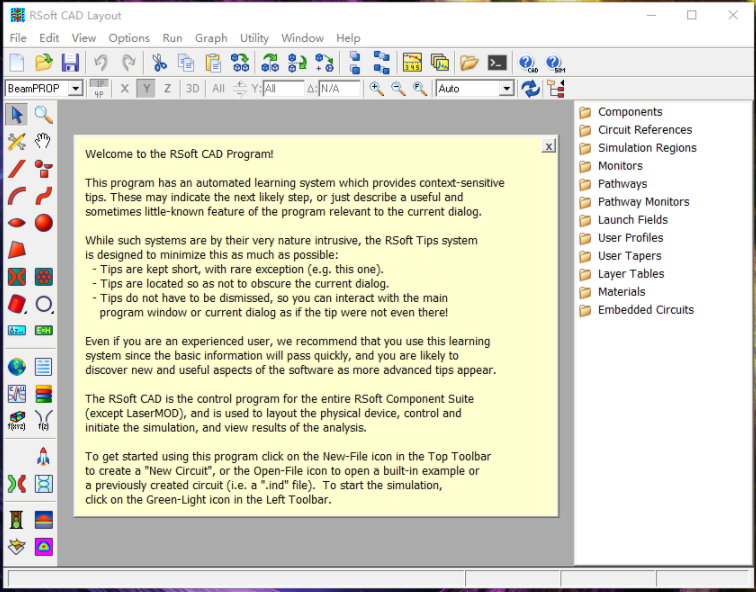The width and height of the screenshot is (756, 592).
Task: Click the Open File folder icon
Action: (x=43, y=63)
